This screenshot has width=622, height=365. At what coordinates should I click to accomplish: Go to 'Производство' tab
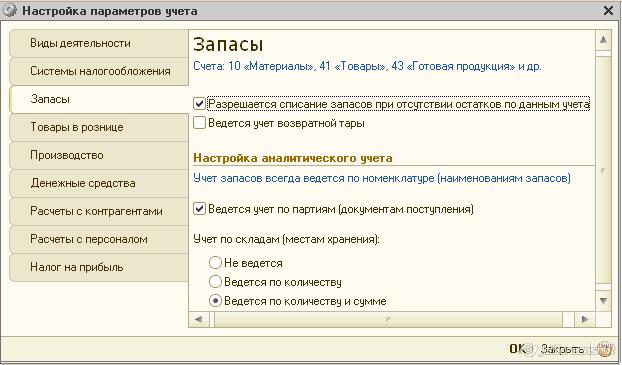[x=99, y=155]
